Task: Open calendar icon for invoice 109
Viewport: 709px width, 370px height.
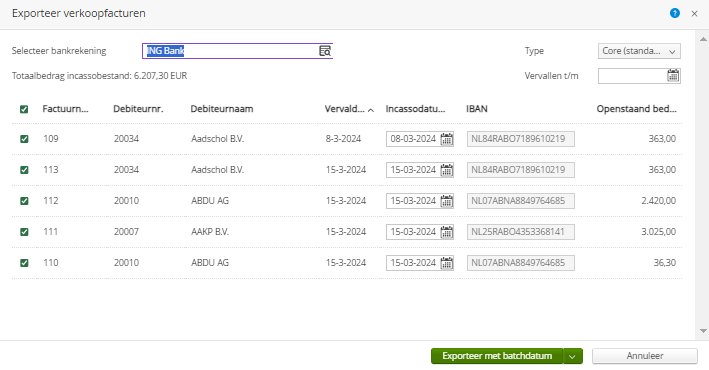Action: (x=447, y=139)
